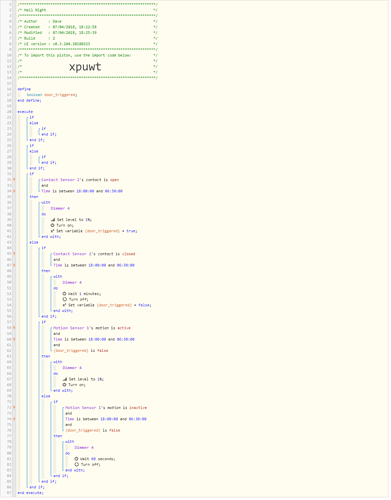The image size is (391, 500).
Task: Click trigger bolt icon on line 60
Action: tap(14, 340)
